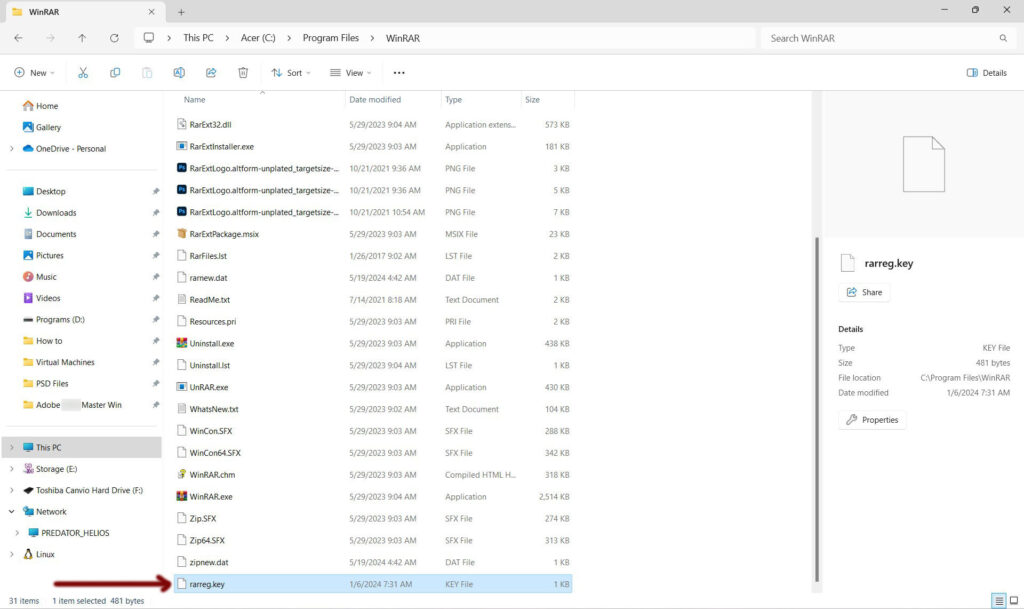Image resolution: width=1024 pixels, height=609 pixels.
Task: Click Share button in details pane
Action: pyautogui.click(x=864, y=292)
